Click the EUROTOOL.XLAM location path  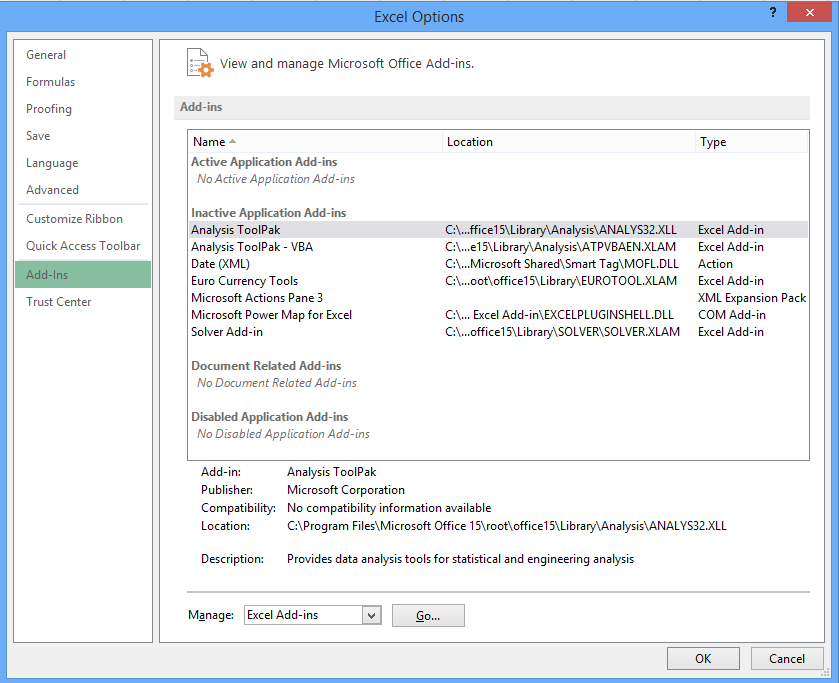coord(561,281)
